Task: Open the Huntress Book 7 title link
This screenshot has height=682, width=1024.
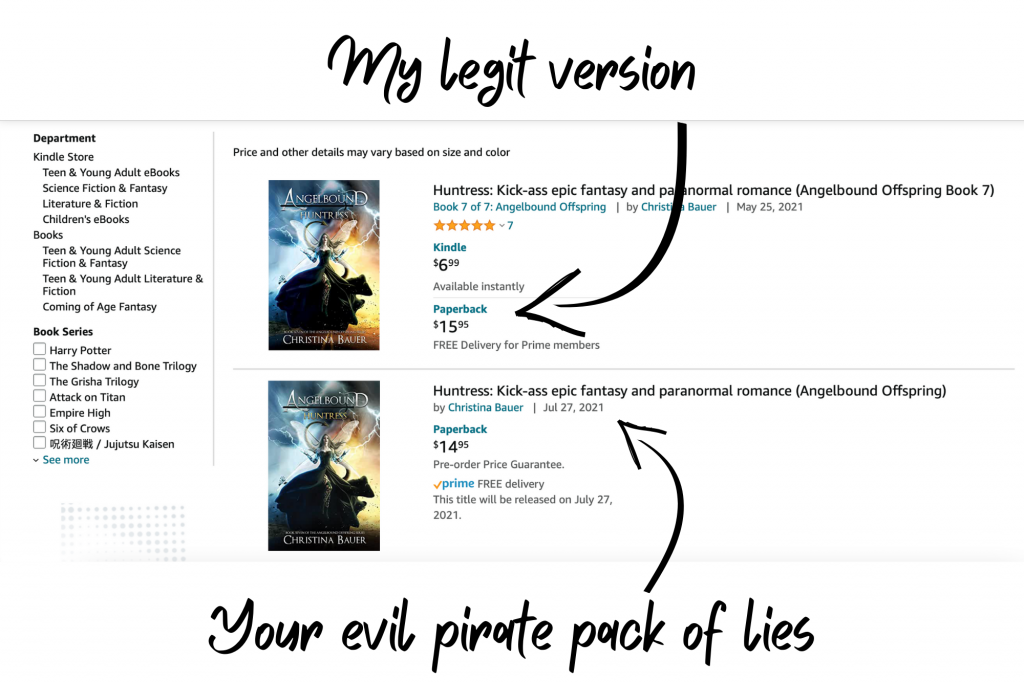Action: click(x=713, y=190)
